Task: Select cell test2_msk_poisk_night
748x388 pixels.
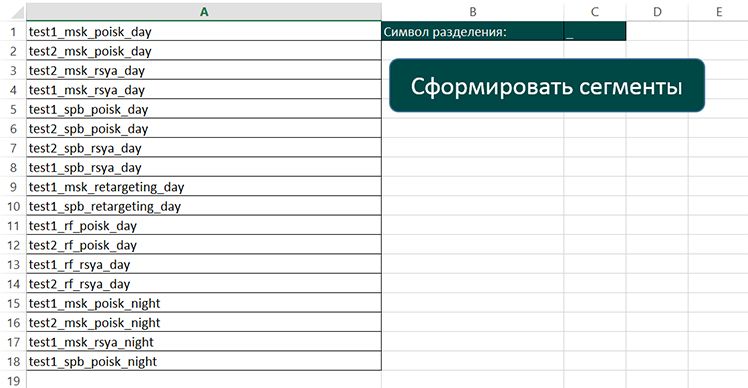Action: point(204,323)
